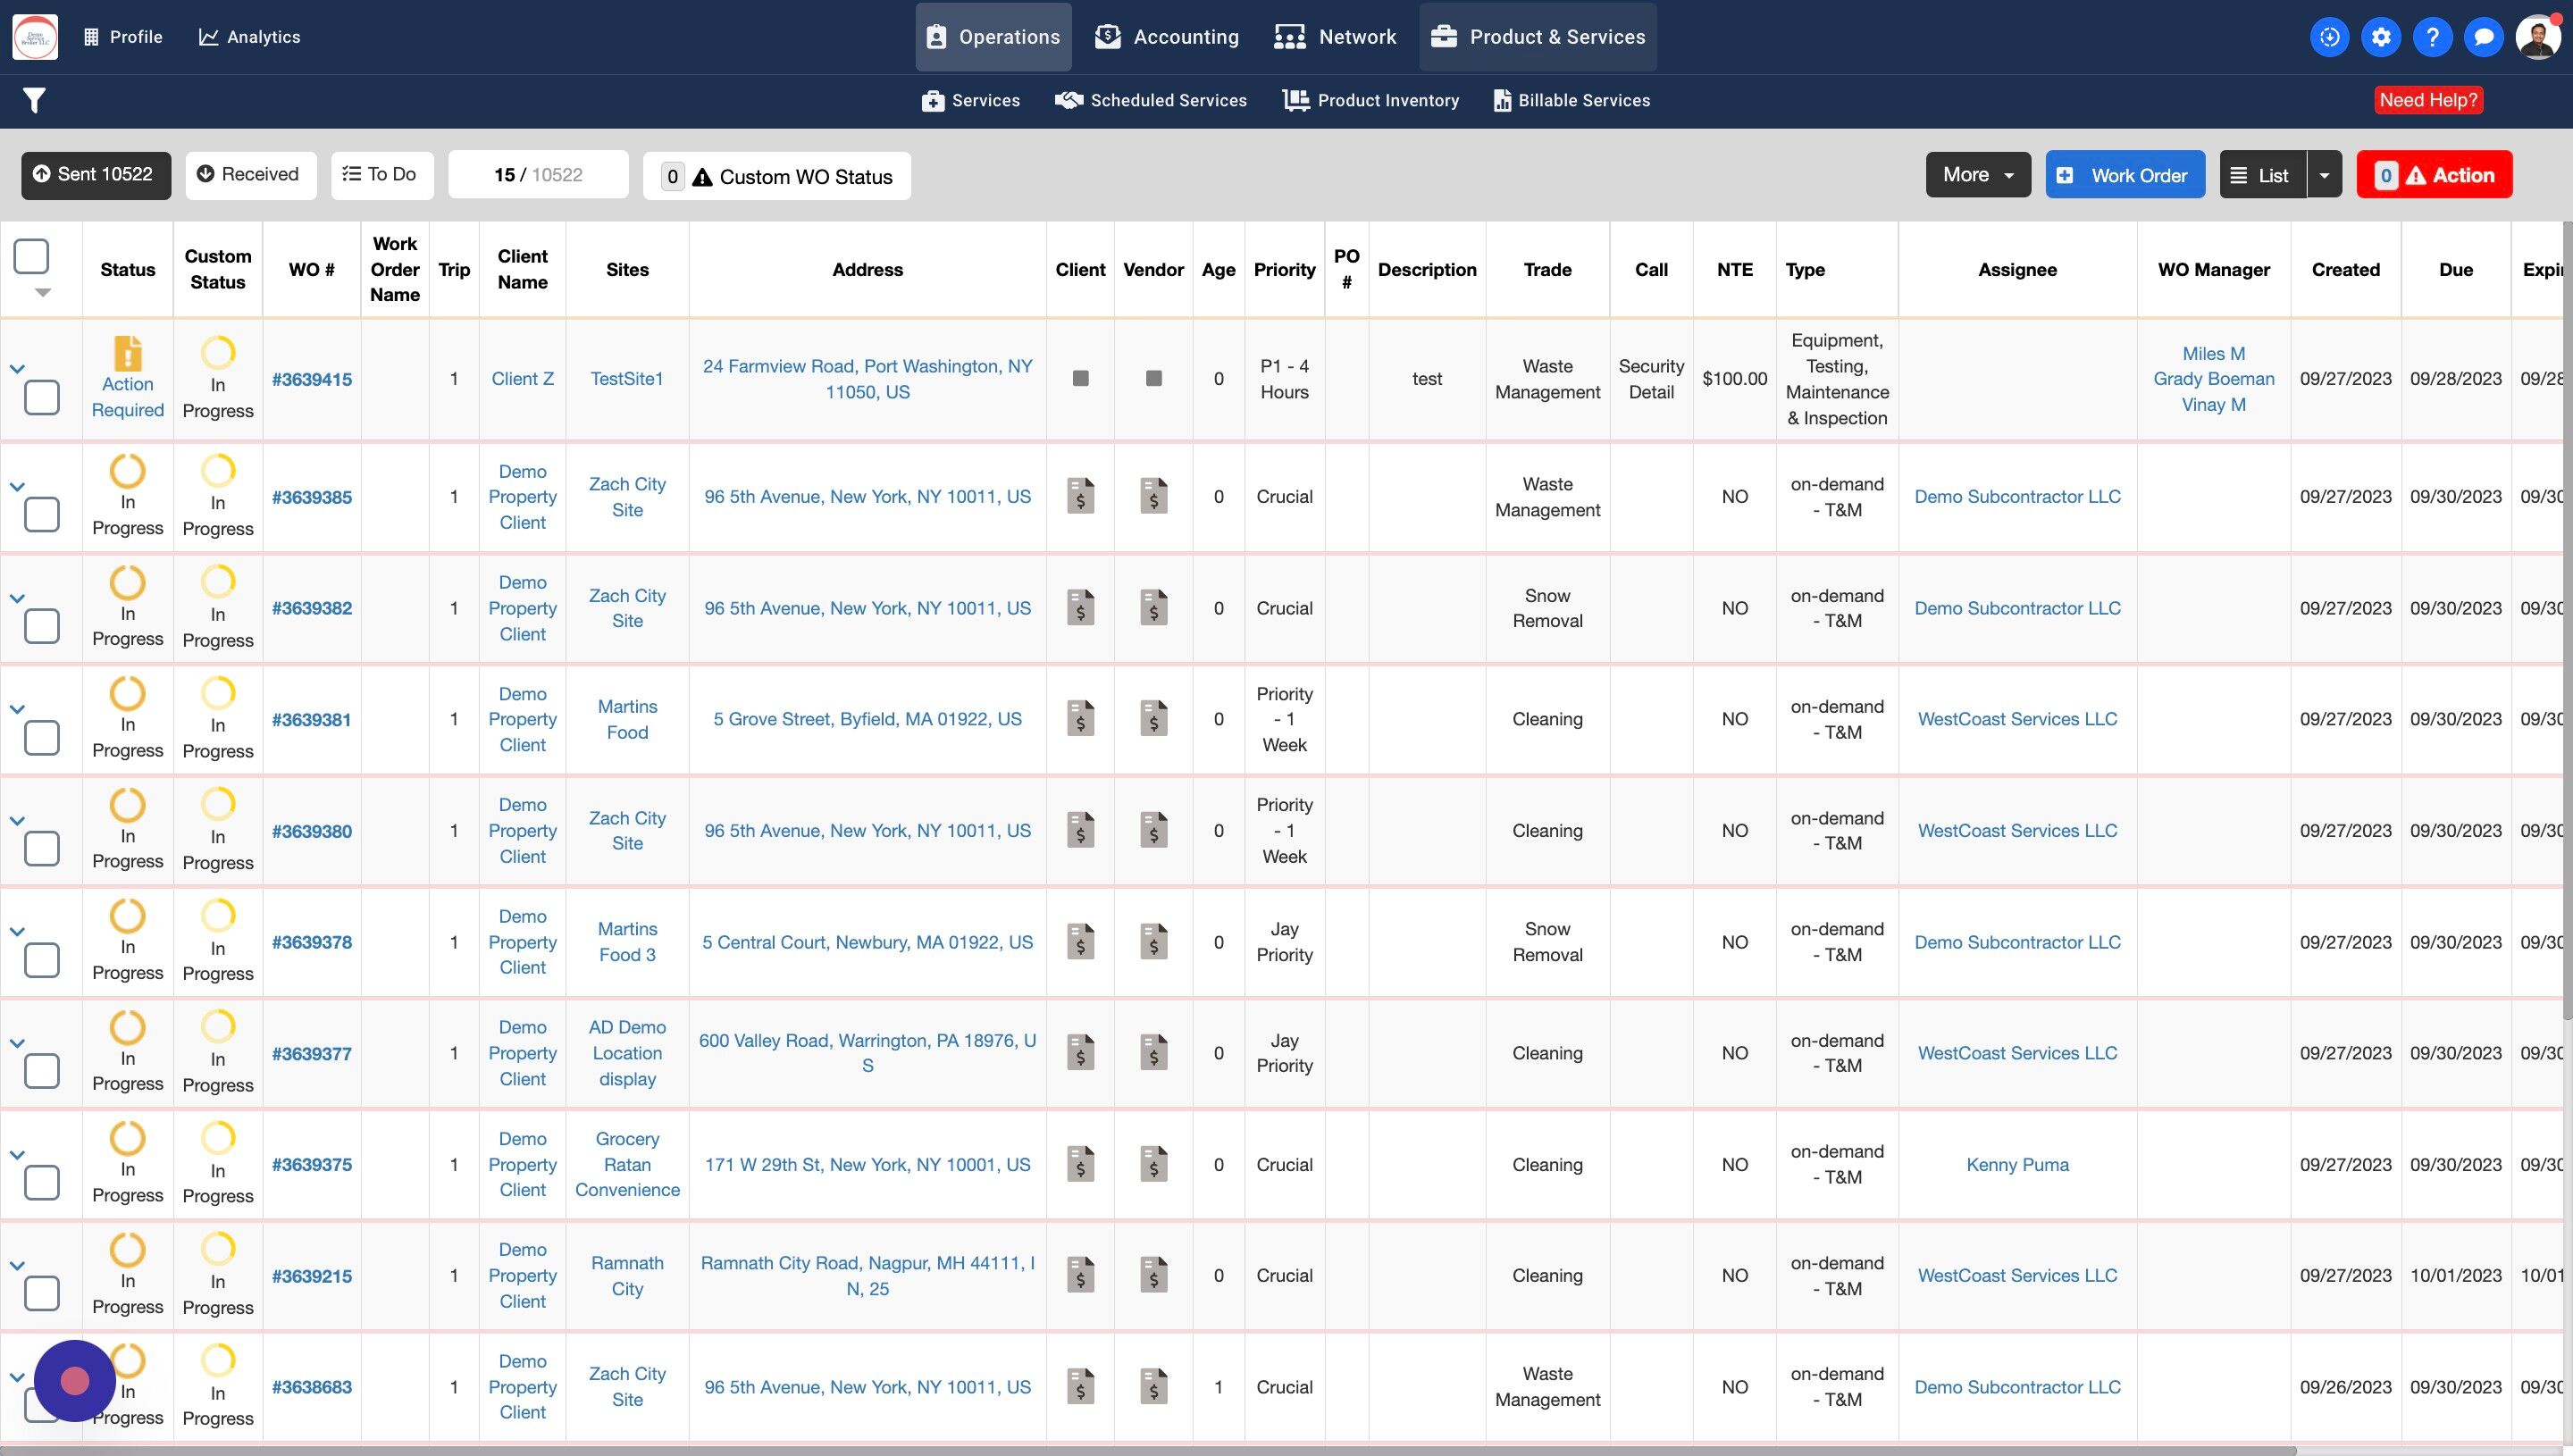Toggle the select-all header checkbox

point(31,256)
